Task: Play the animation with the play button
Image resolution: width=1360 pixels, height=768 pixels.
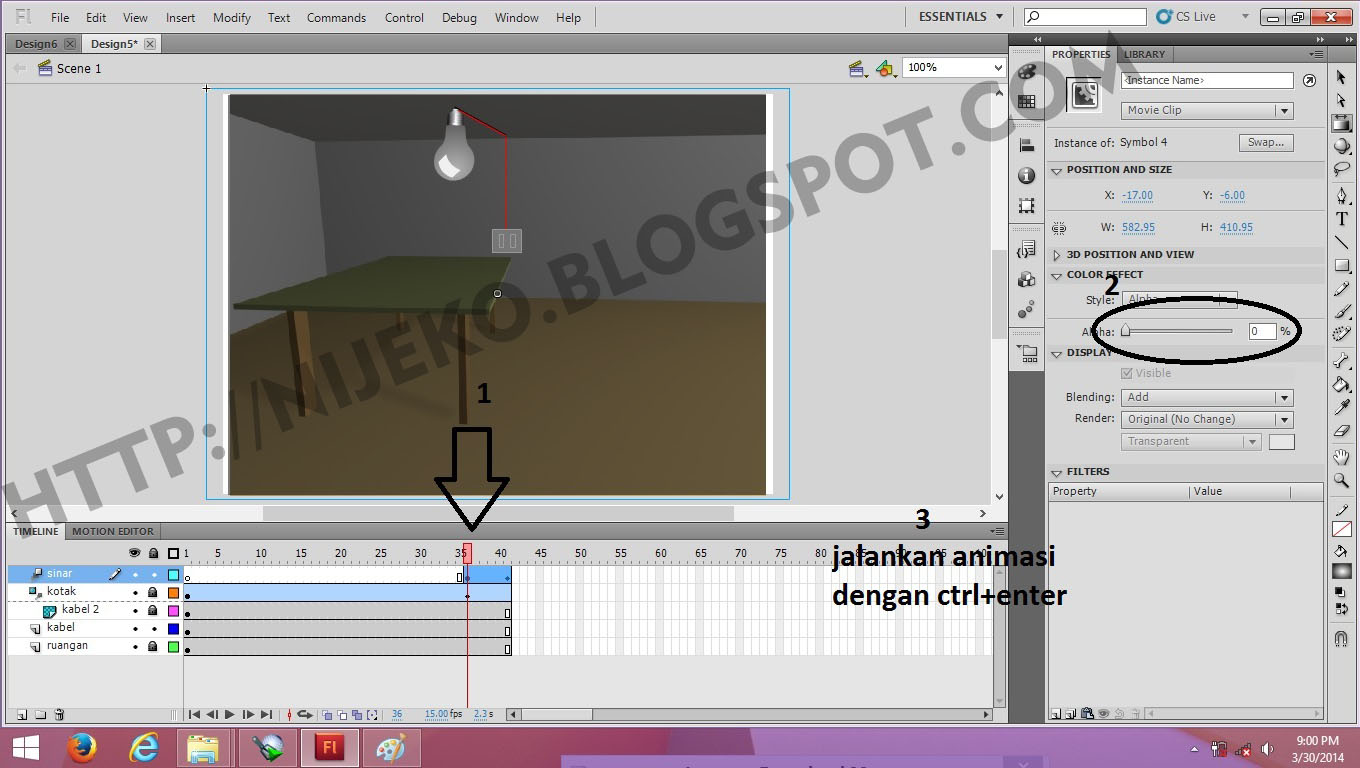Action: coord(228,714)
